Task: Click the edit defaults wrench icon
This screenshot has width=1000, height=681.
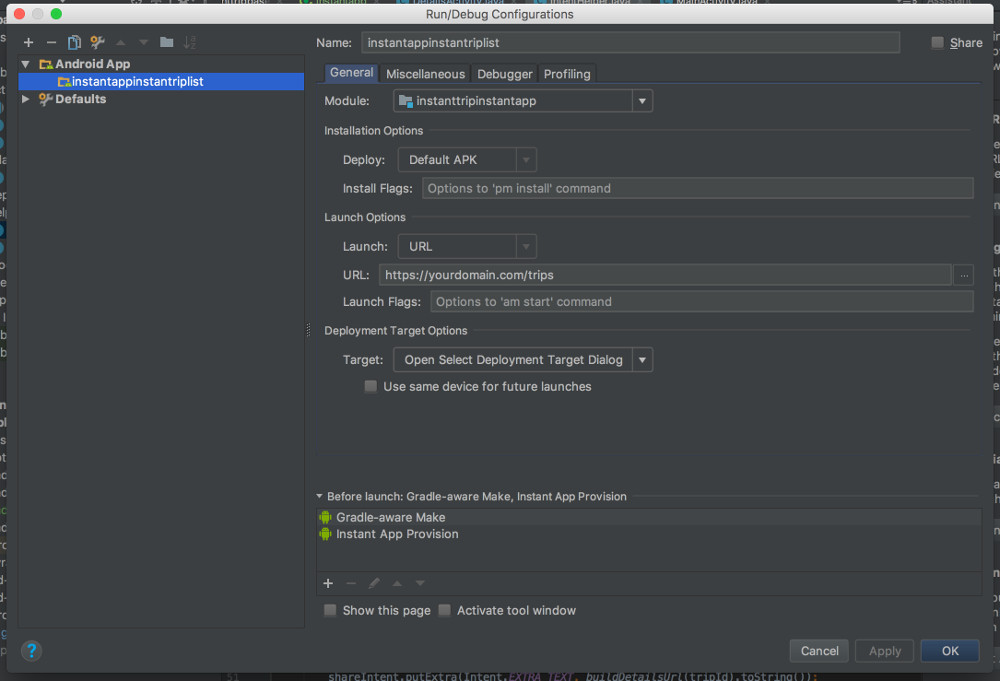Action: [x=97, y=42]
